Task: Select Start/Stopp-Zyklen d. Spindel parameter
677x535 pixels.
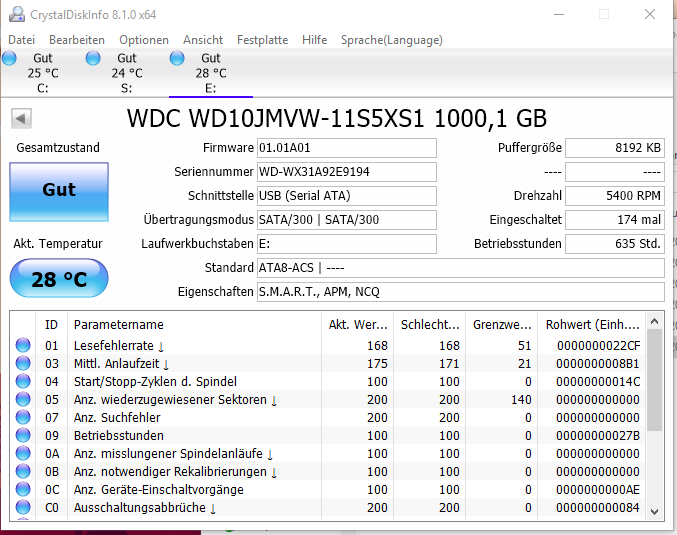Action: 155,382
